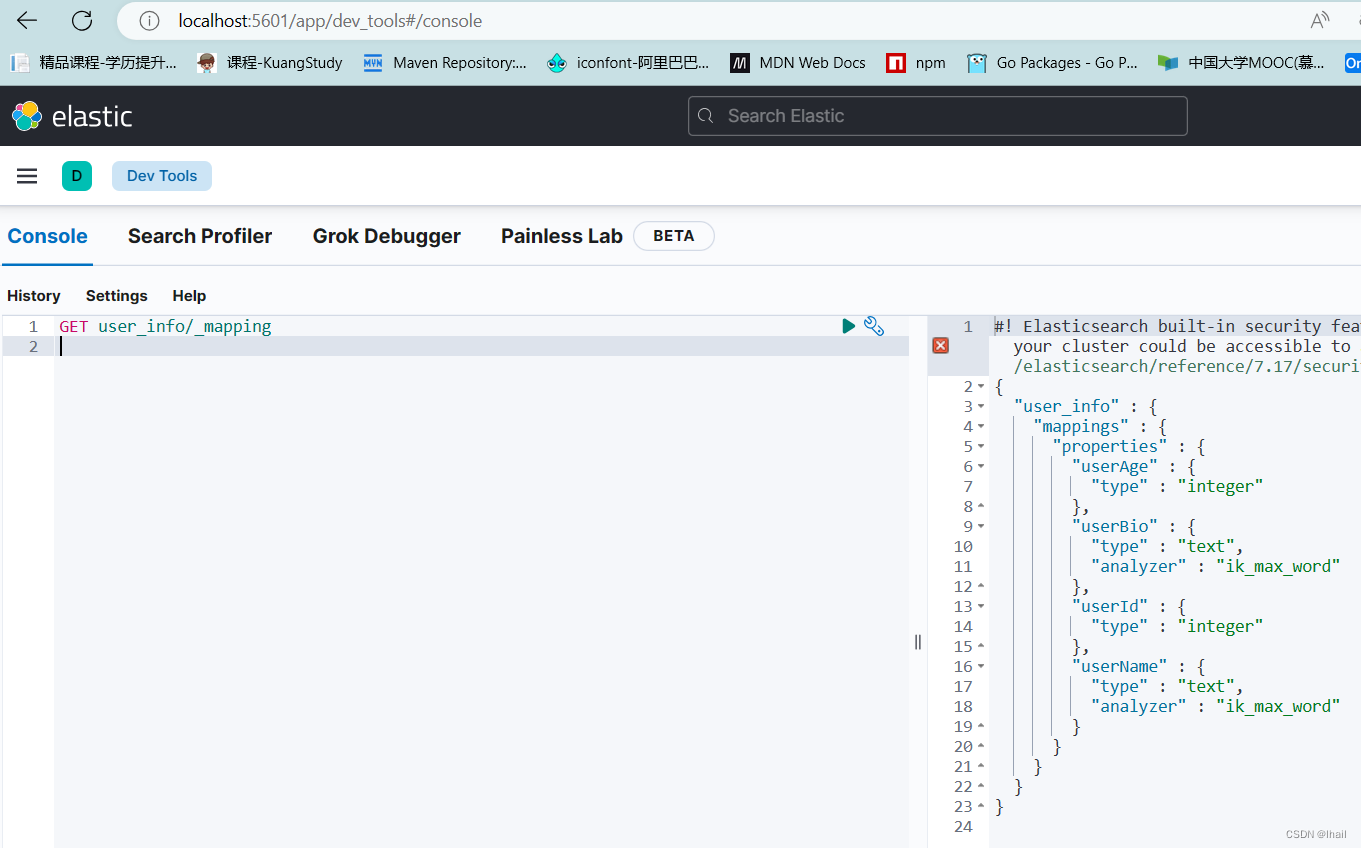Click the "properties" key in the output

coord(1110,447)
